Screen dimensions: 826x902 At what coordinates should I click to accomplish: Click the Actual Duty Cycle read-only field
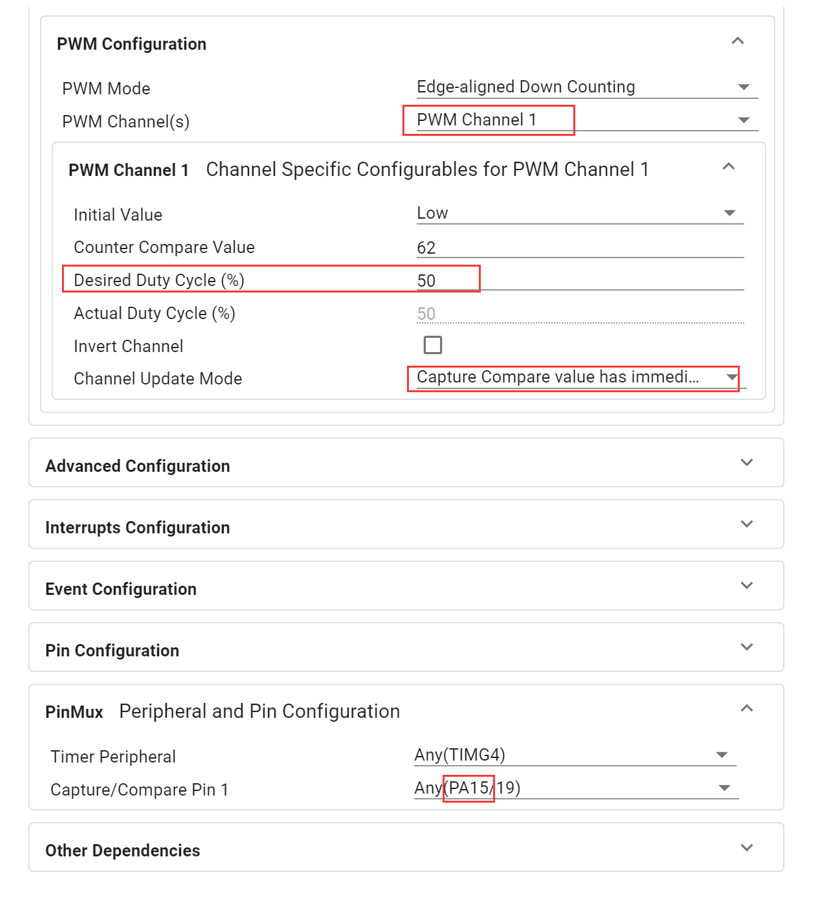580,314
